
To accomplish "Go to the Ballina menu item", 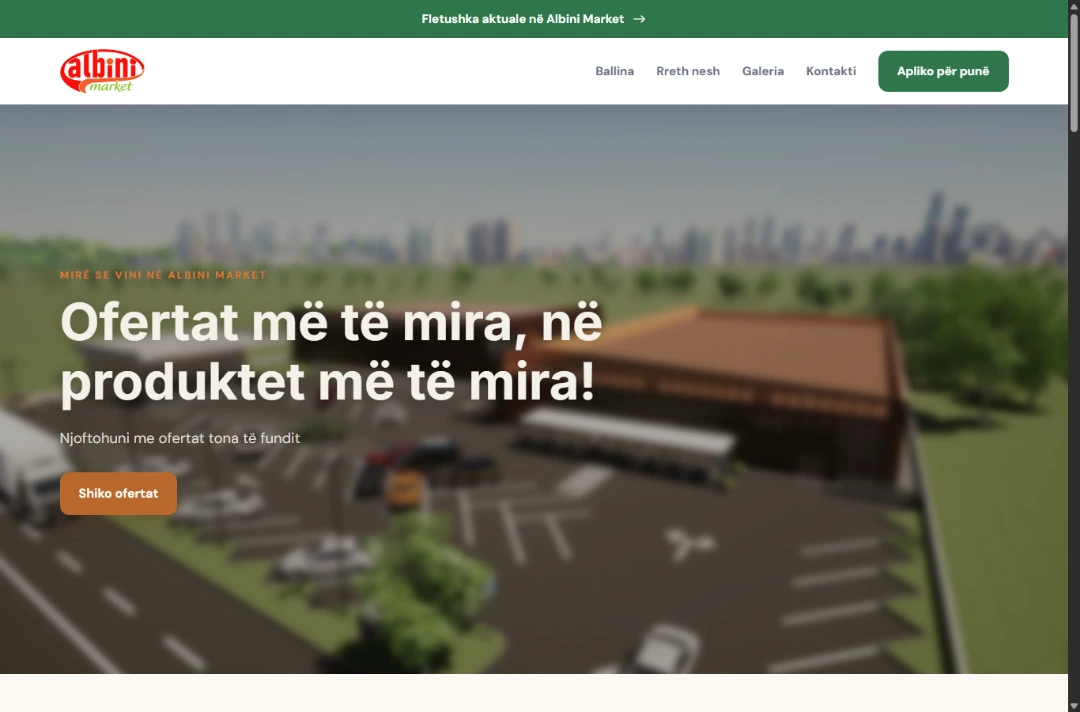I will click(x=614, y=71).
